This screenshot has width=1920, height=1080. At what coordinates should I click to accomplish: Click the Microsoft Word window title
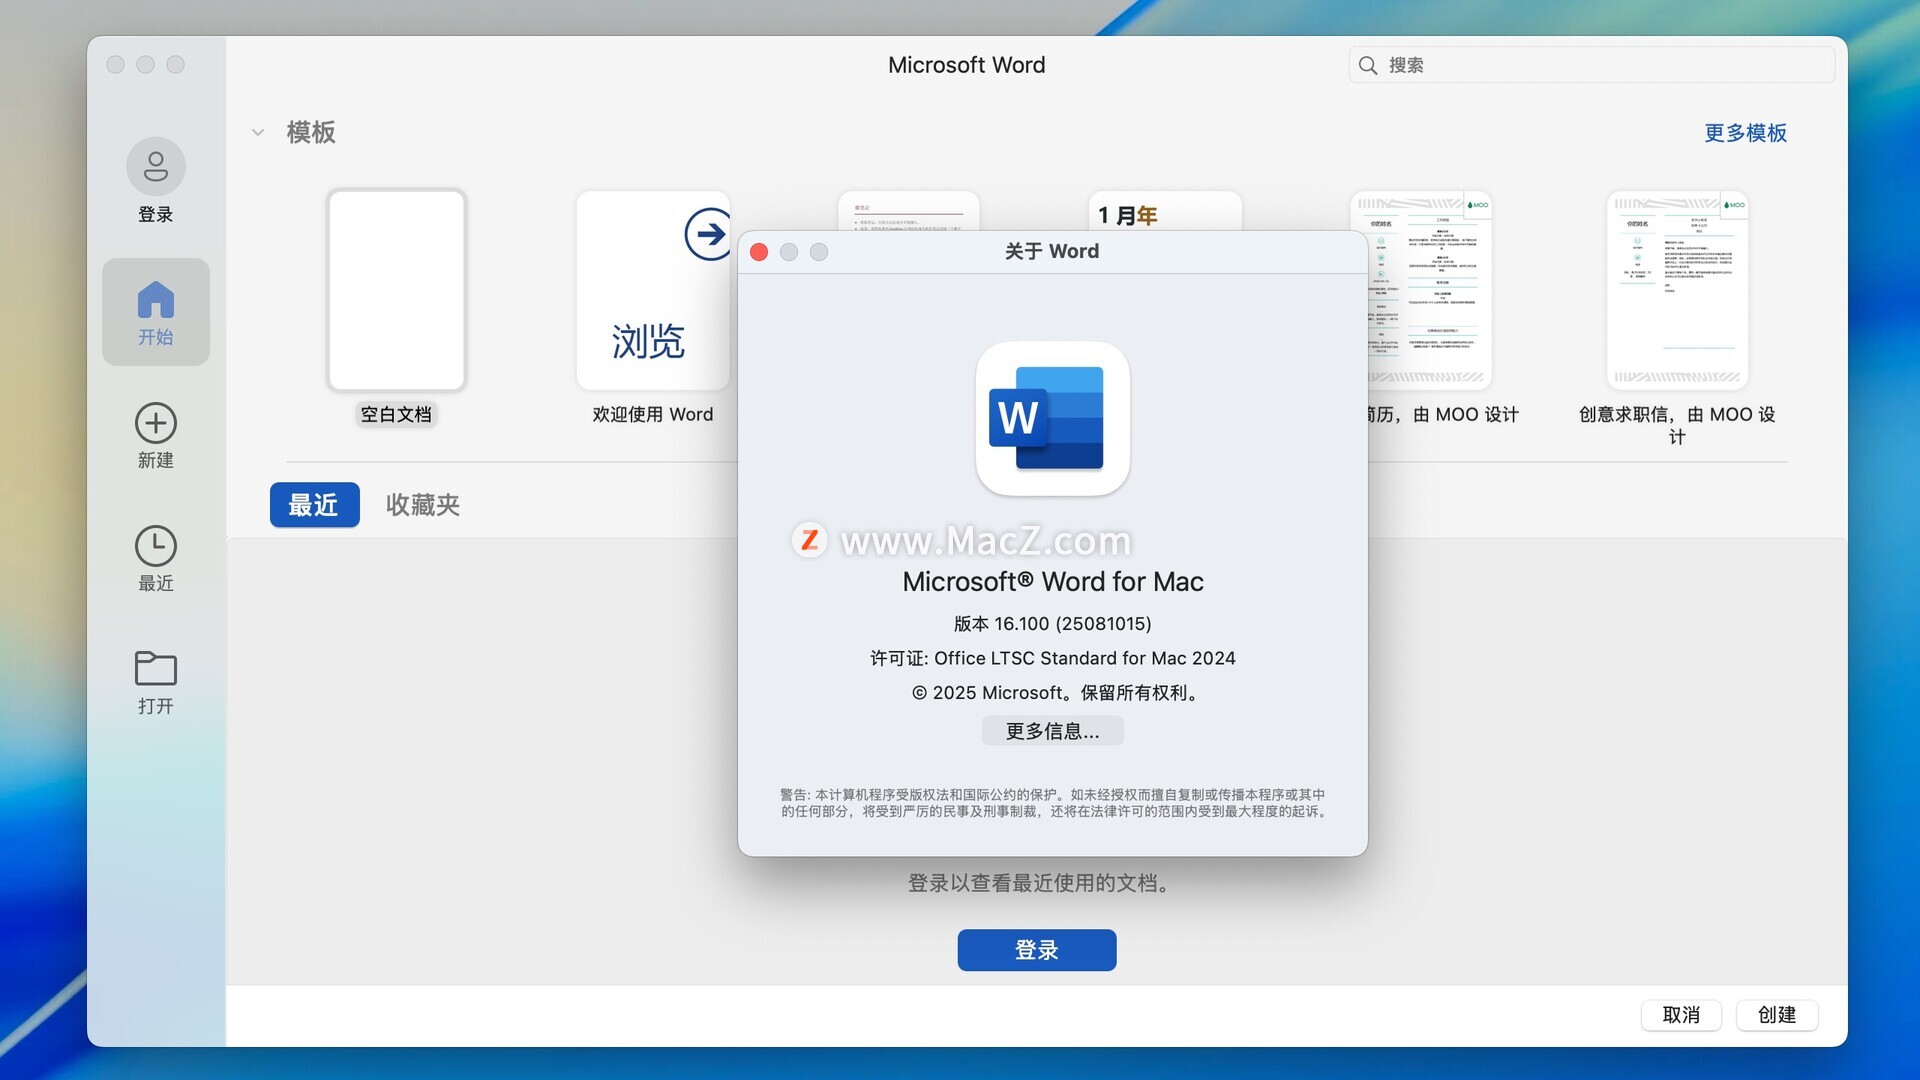(x=966, y=65)
